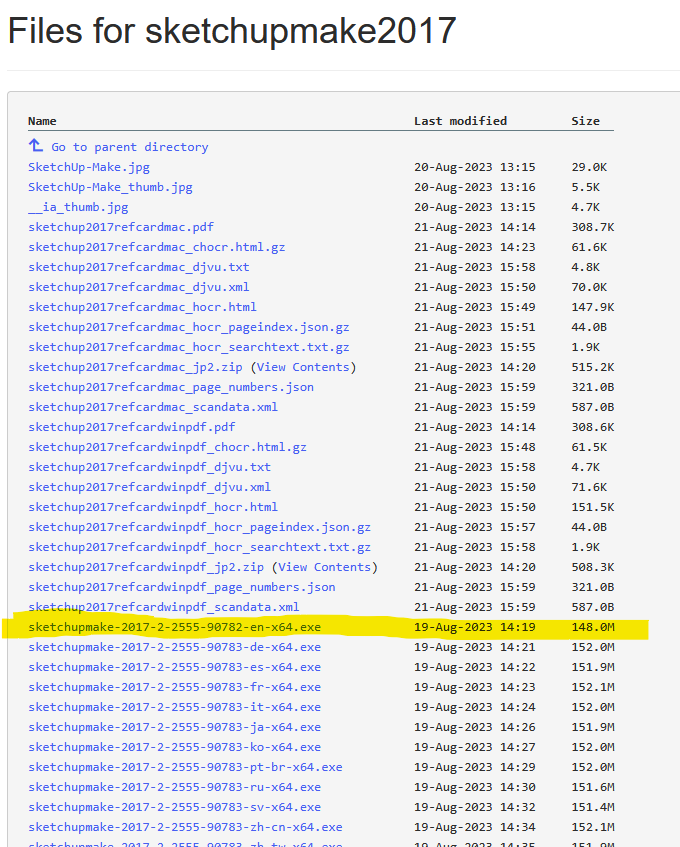Open sketchup2017refcardmac_scandata.xml link
This screenshot has height=847, width=680.
point(153,407)
